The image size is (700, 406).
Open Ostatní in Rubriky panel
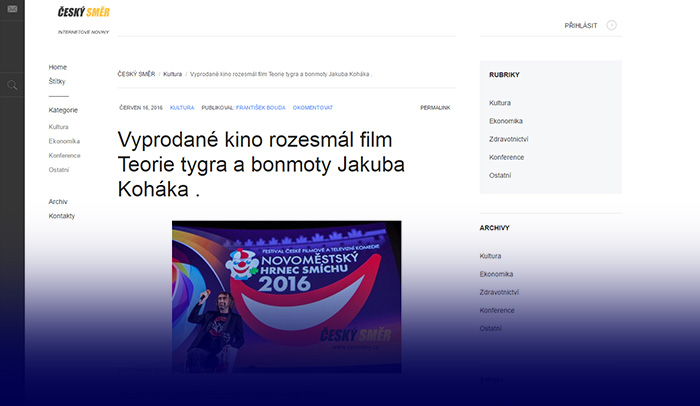click(x=500, y=176)
